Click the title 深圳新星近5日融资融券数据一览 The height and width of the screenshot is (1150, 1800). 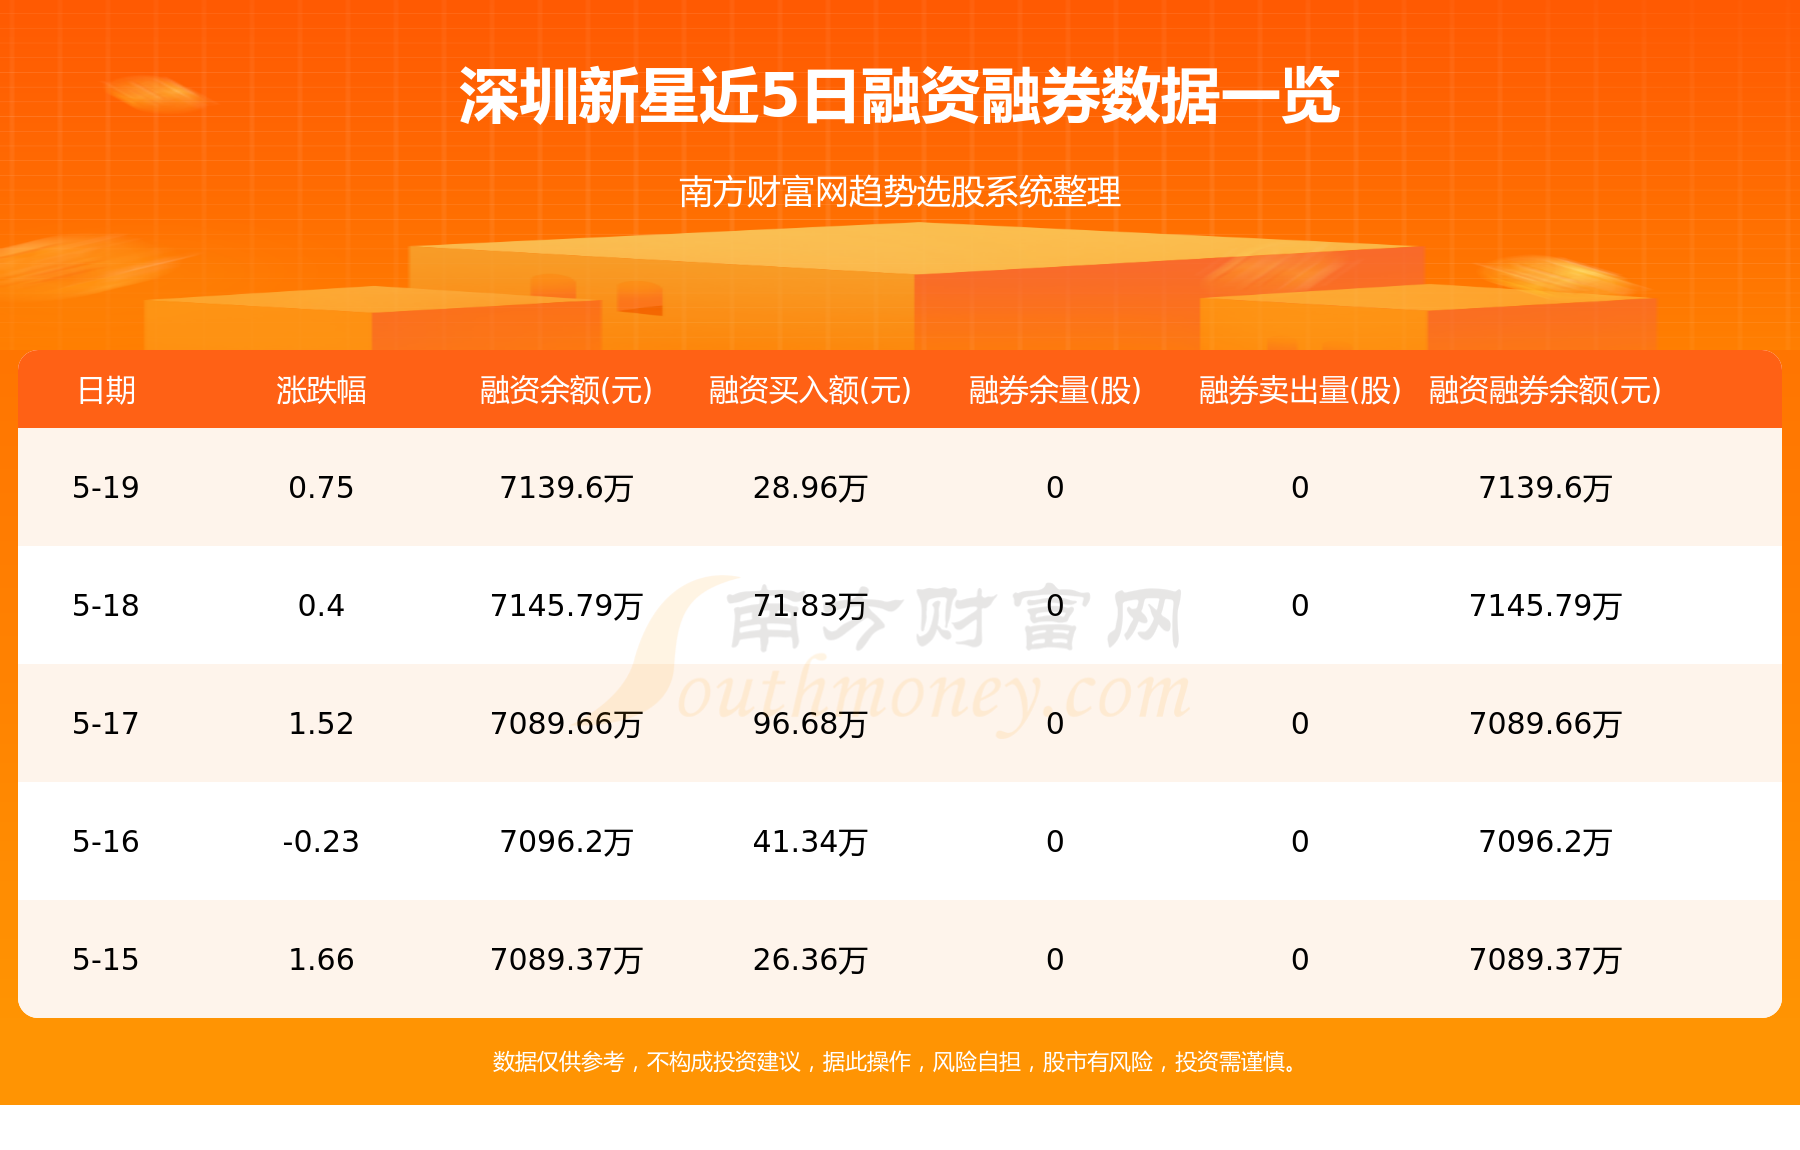899,97
